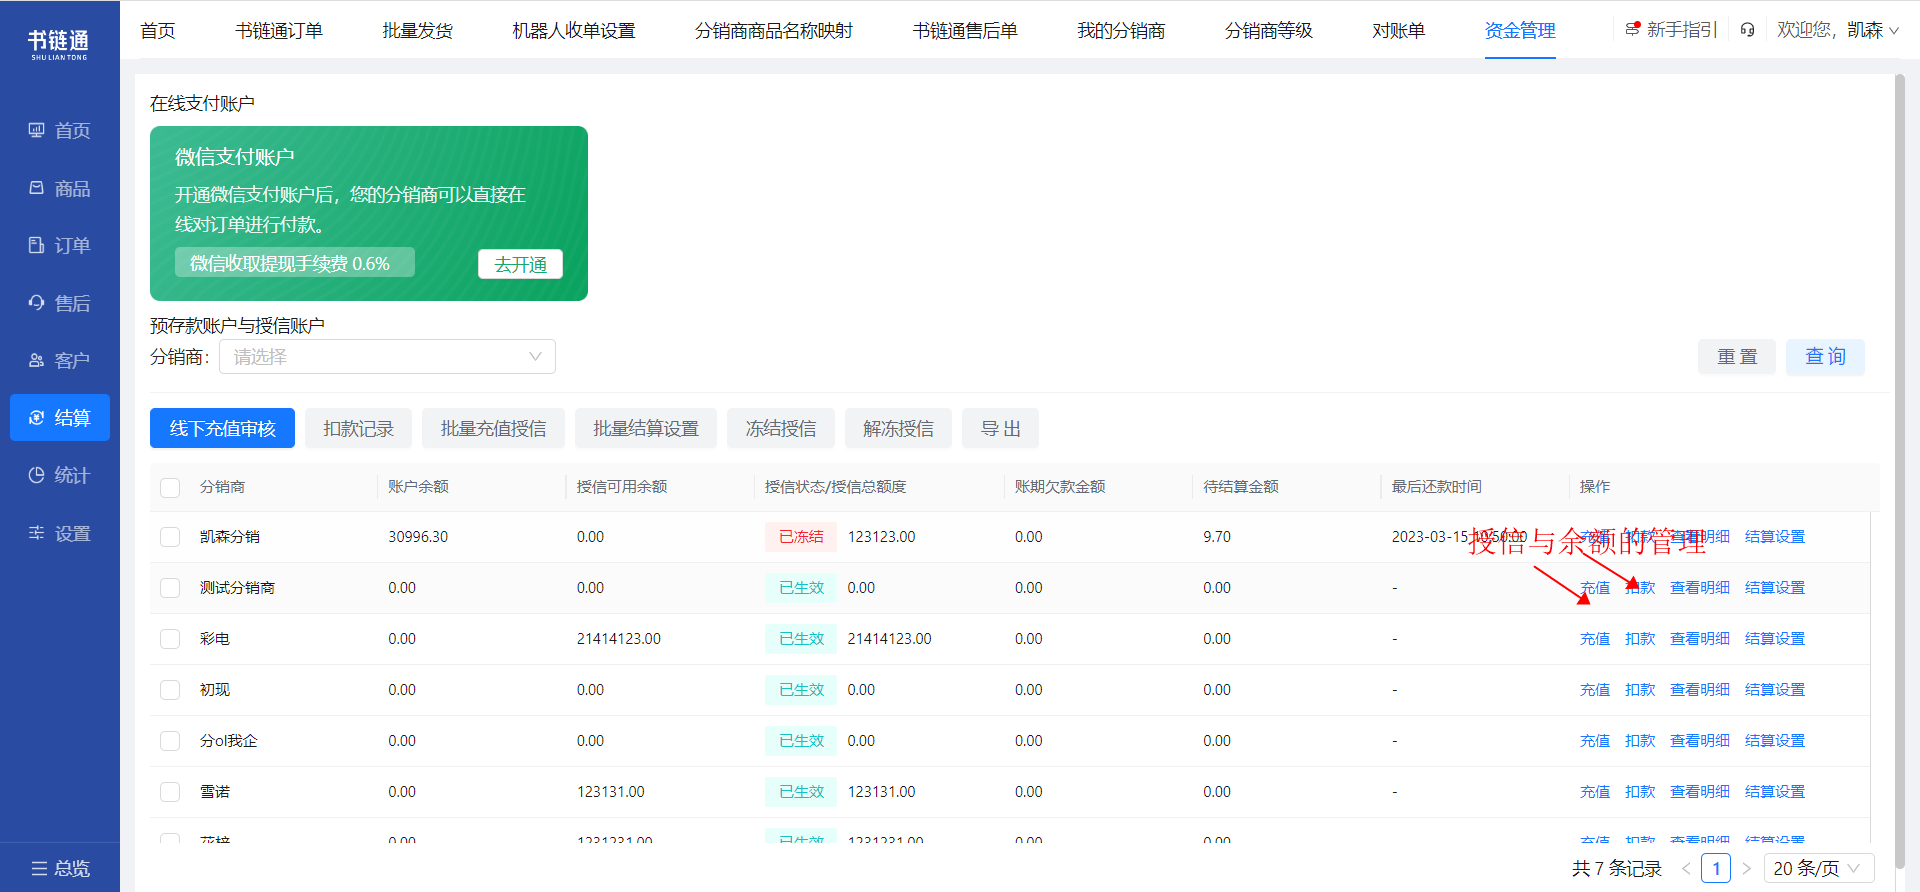Screen dimensions: 1920x892
Task: Click 批量充值授信
Action: (493, 428)
